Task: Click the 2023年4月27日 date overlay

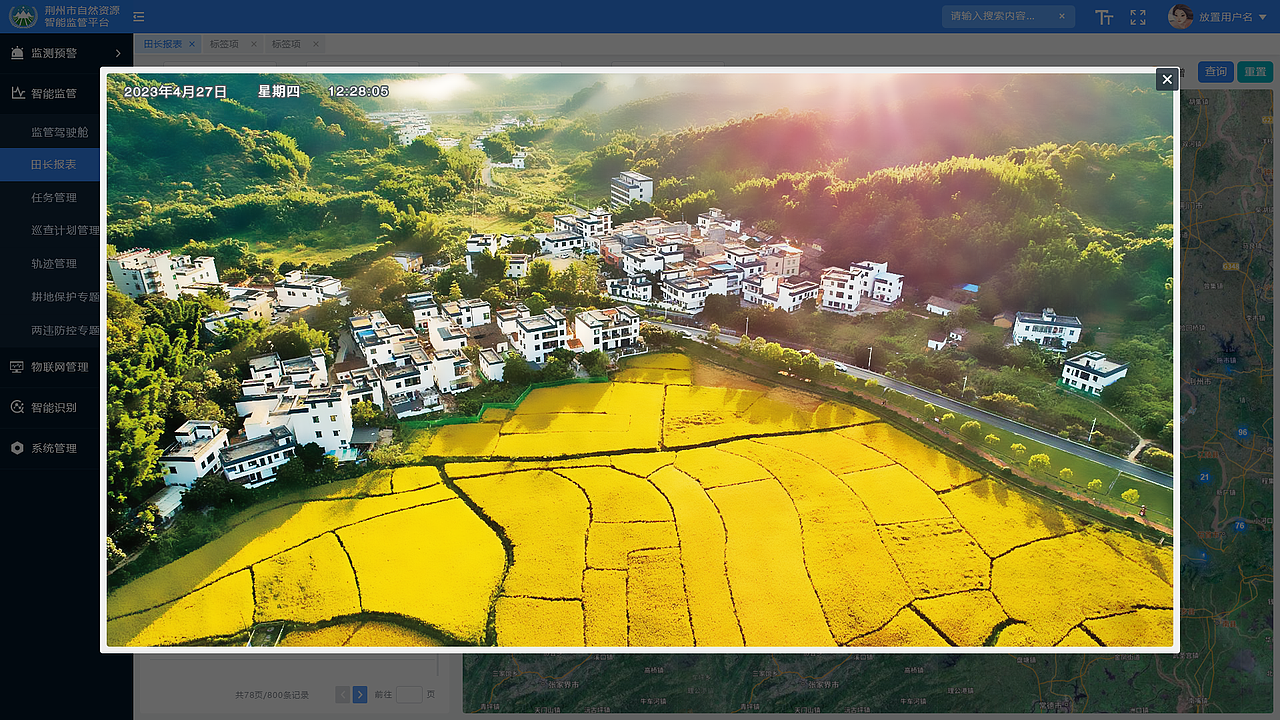Action: pyautogui.click(x=175, y=91)
